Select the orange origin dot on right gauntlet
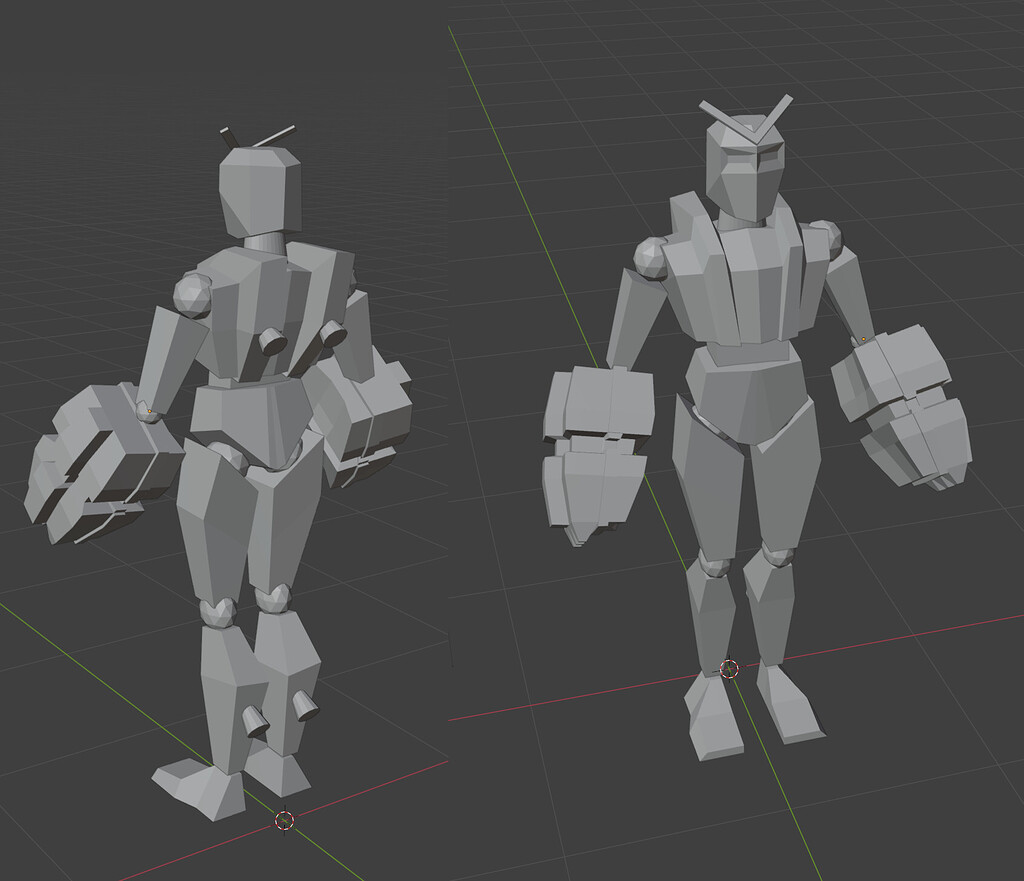The height and width of the screenshot is (881, 1024). [864, 339]
